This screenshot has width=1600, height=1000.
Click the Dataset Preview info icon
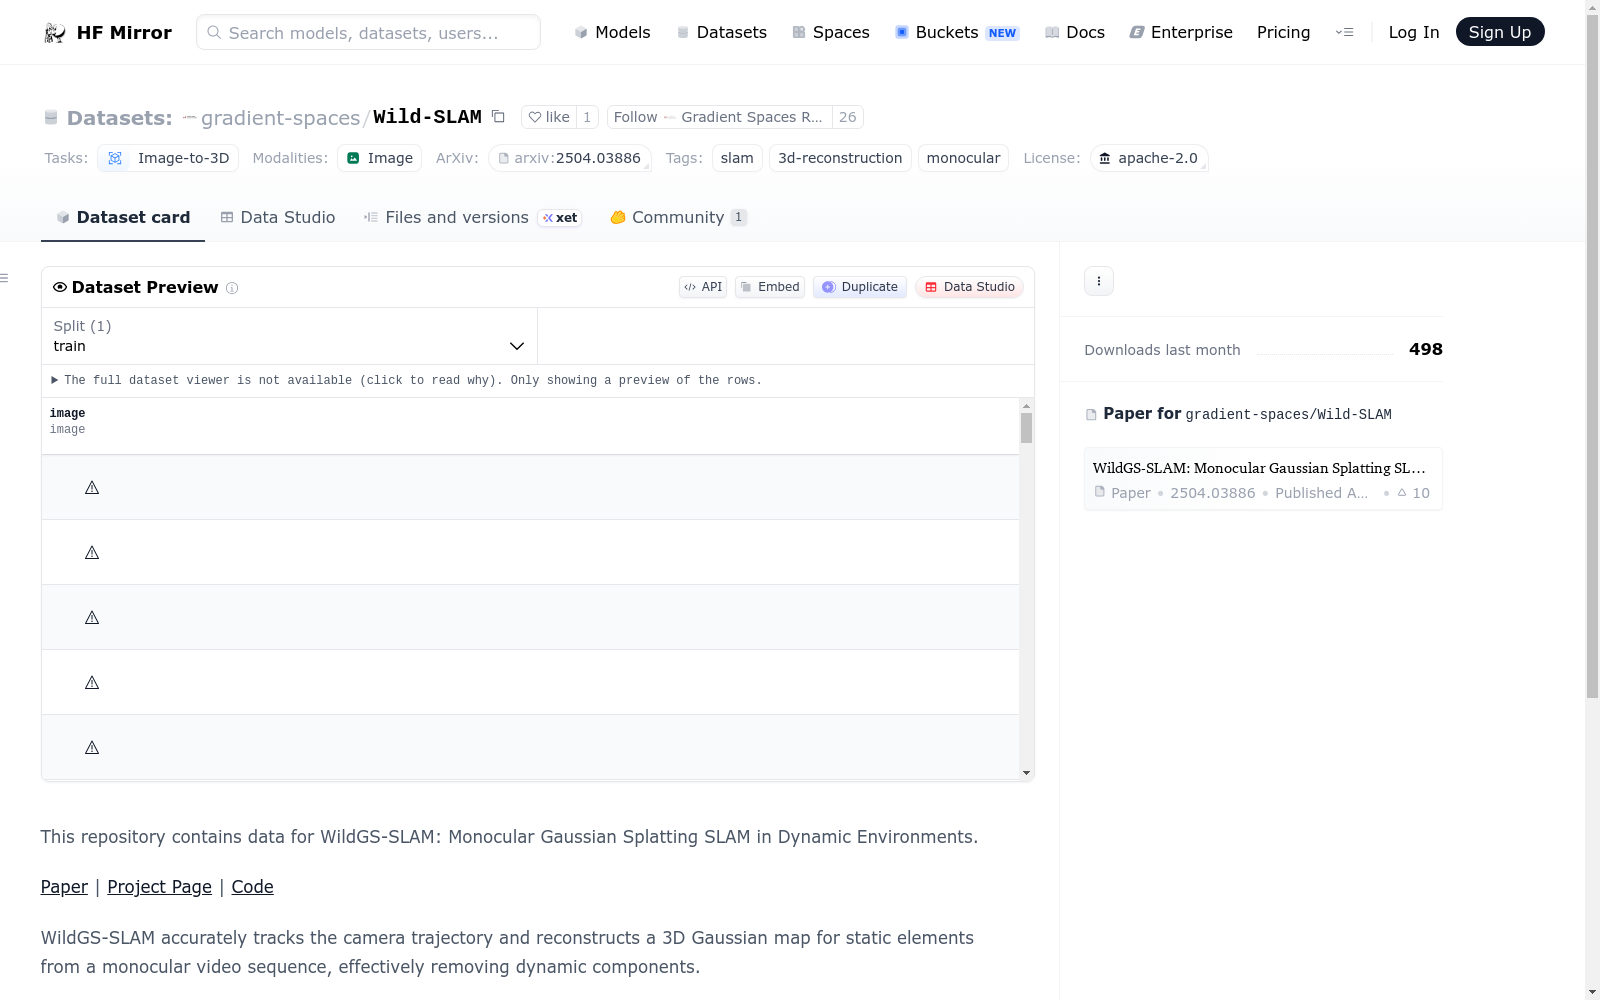(232, 288)
